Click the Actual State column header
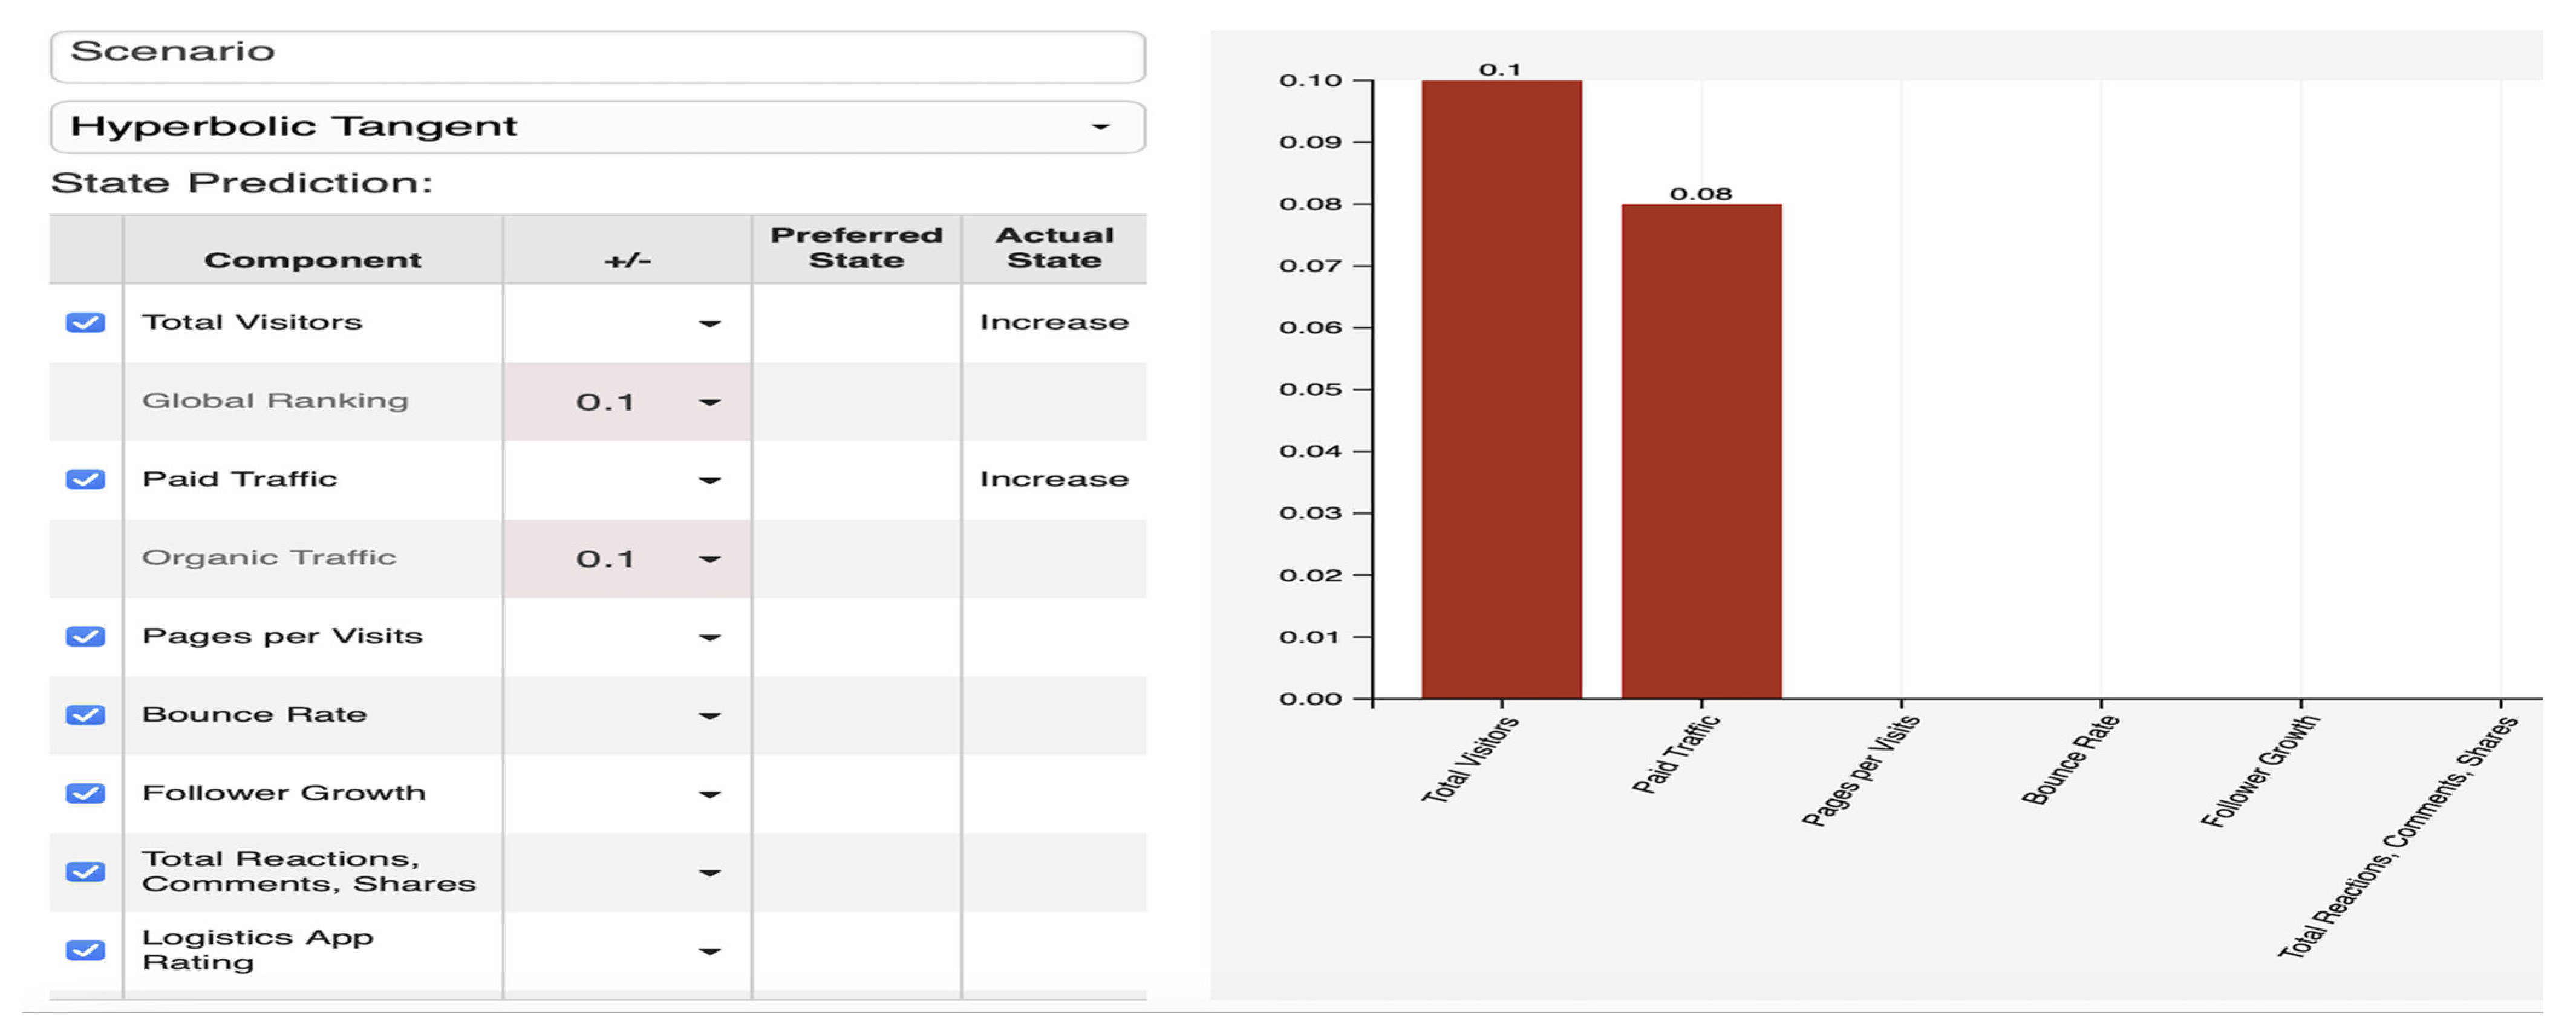Image resolution: width=2576 pixels, height=1036 pixels. coord(1054,248)
